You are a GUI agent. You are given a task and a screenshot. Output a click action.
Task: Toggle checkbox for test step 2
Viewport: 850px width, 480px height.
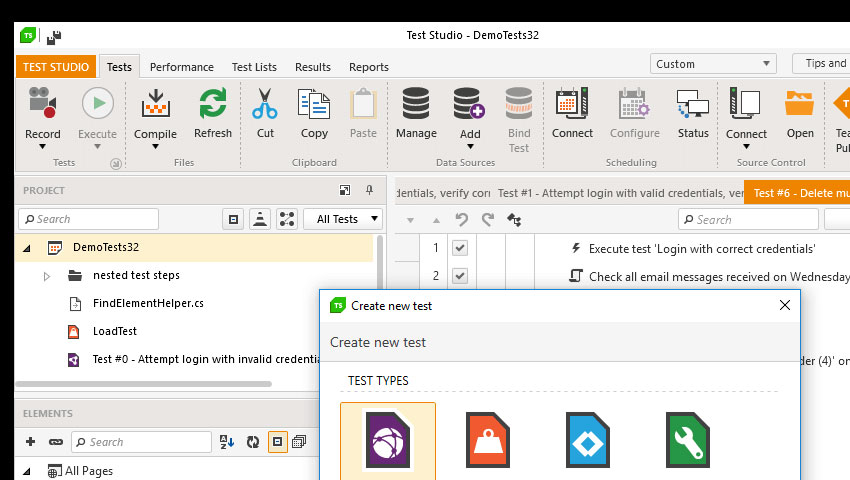(x=460, y=276)
